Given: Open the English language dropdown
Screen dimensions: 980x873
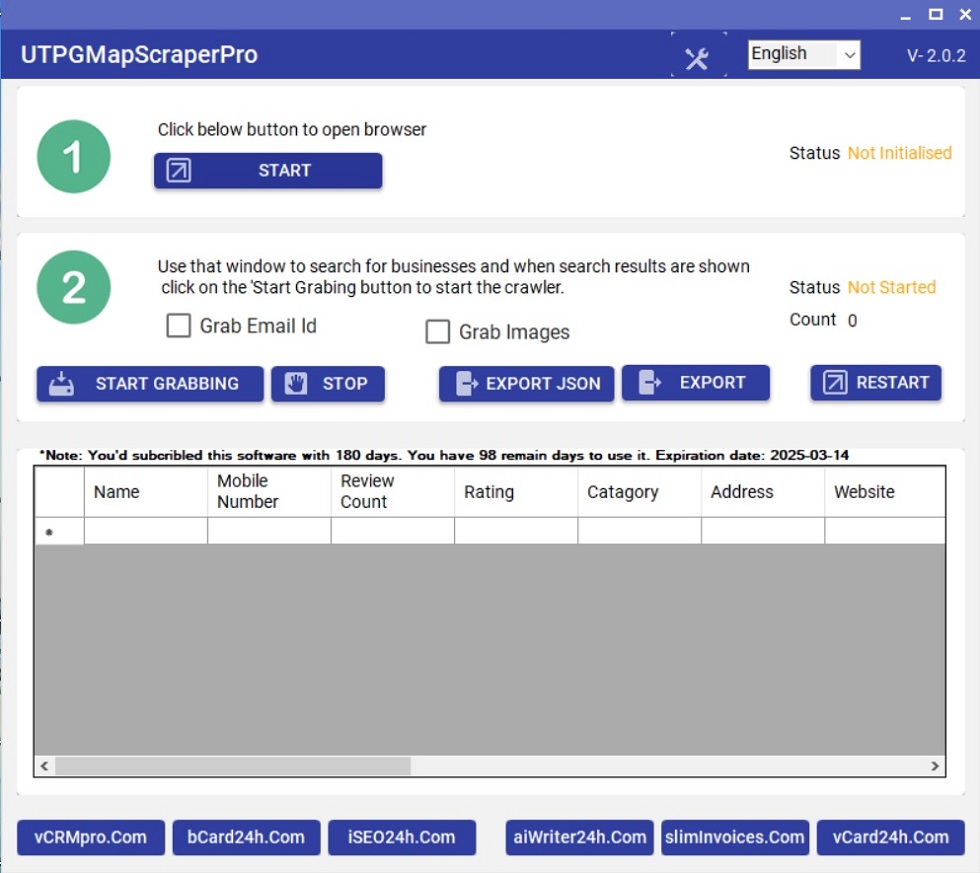Looking at the screenshot, I should [x=804, y=55].
